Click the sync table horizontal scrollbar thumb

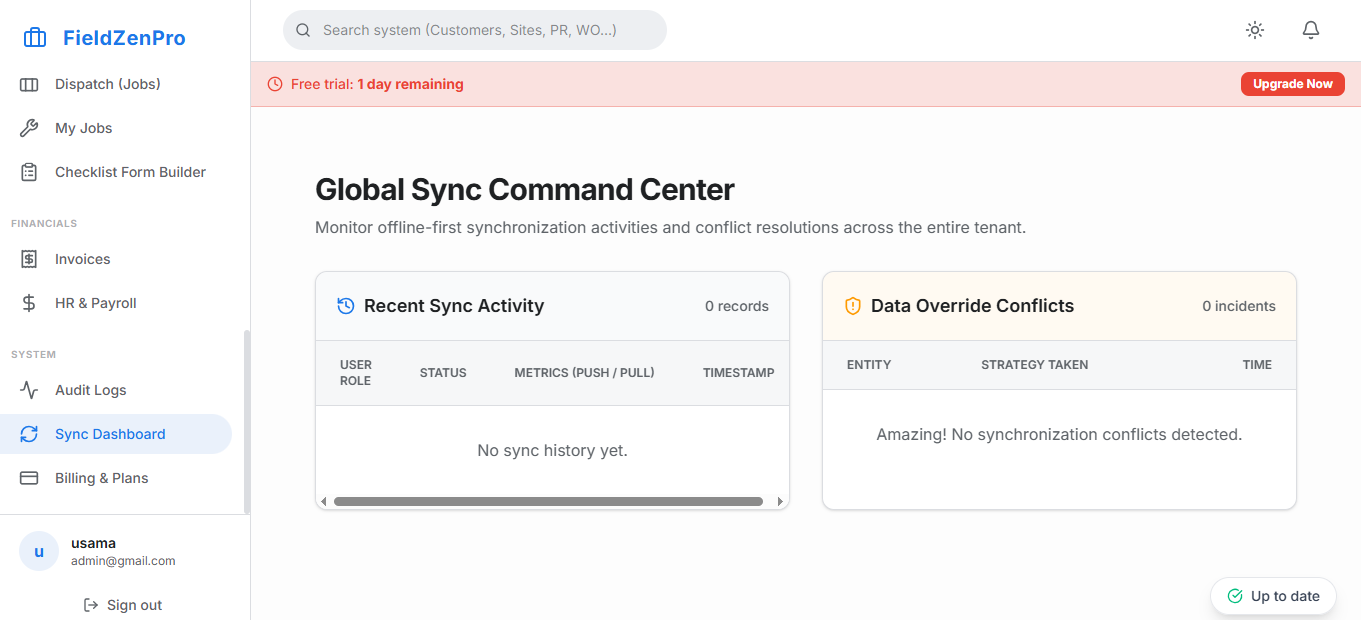pos(548,501)
